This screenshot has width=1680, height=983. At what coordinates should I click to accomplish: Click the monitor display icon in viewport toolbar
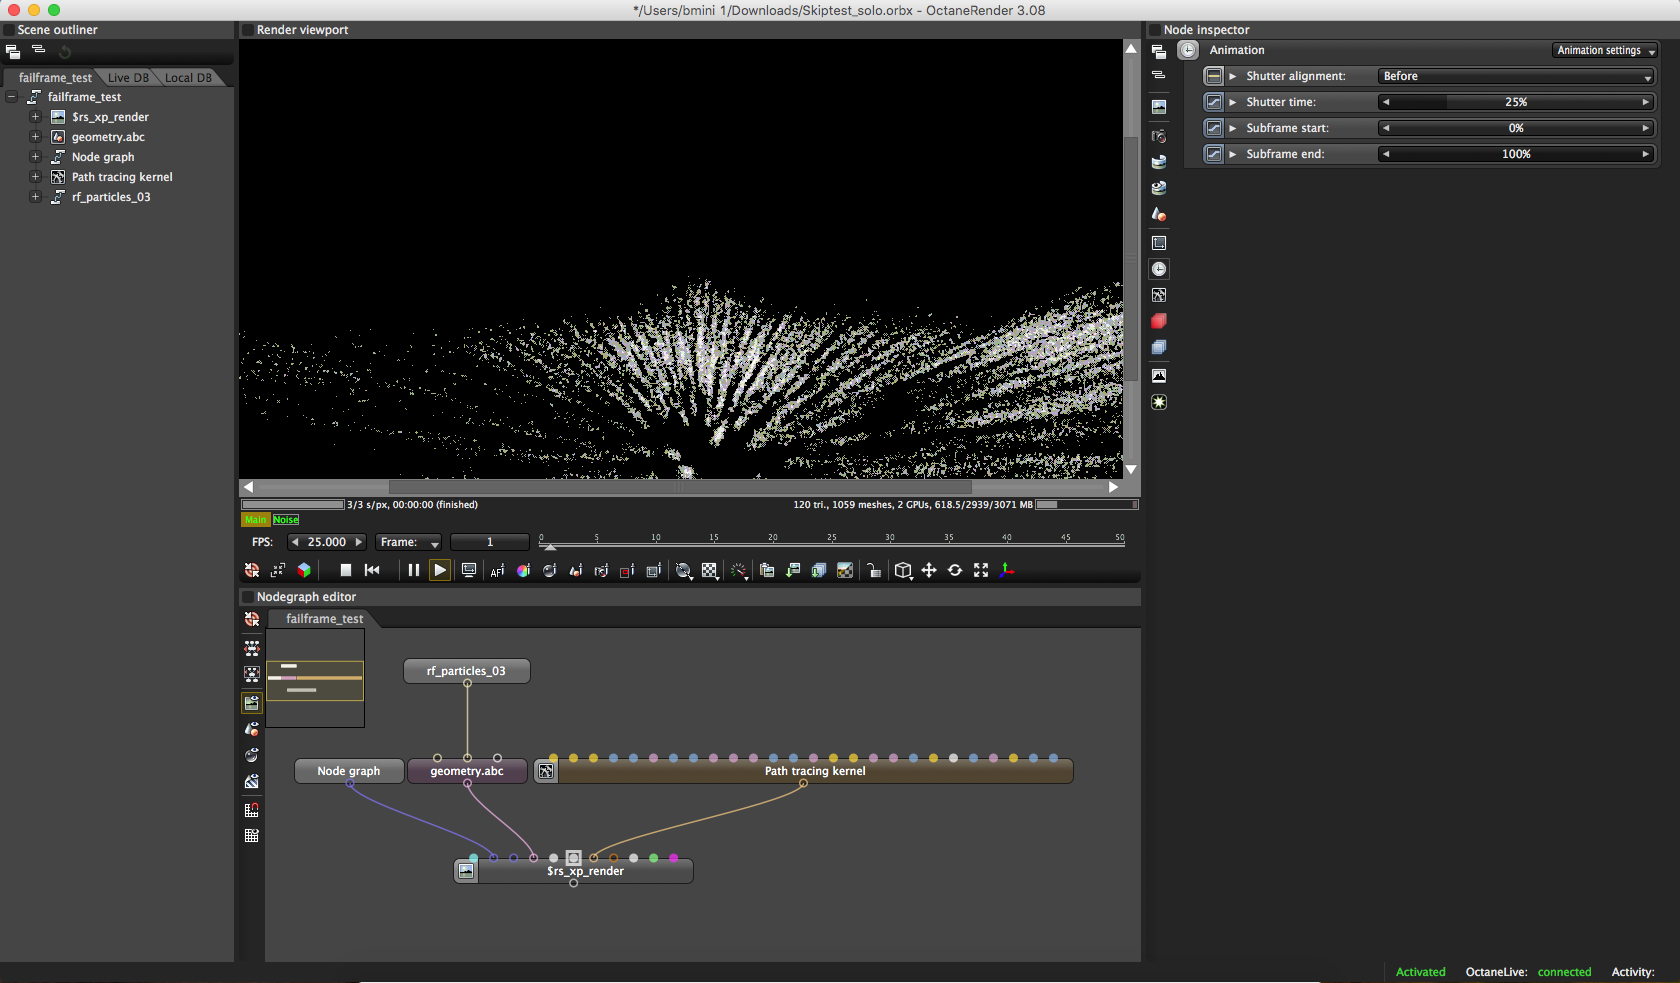pos(468,570)
